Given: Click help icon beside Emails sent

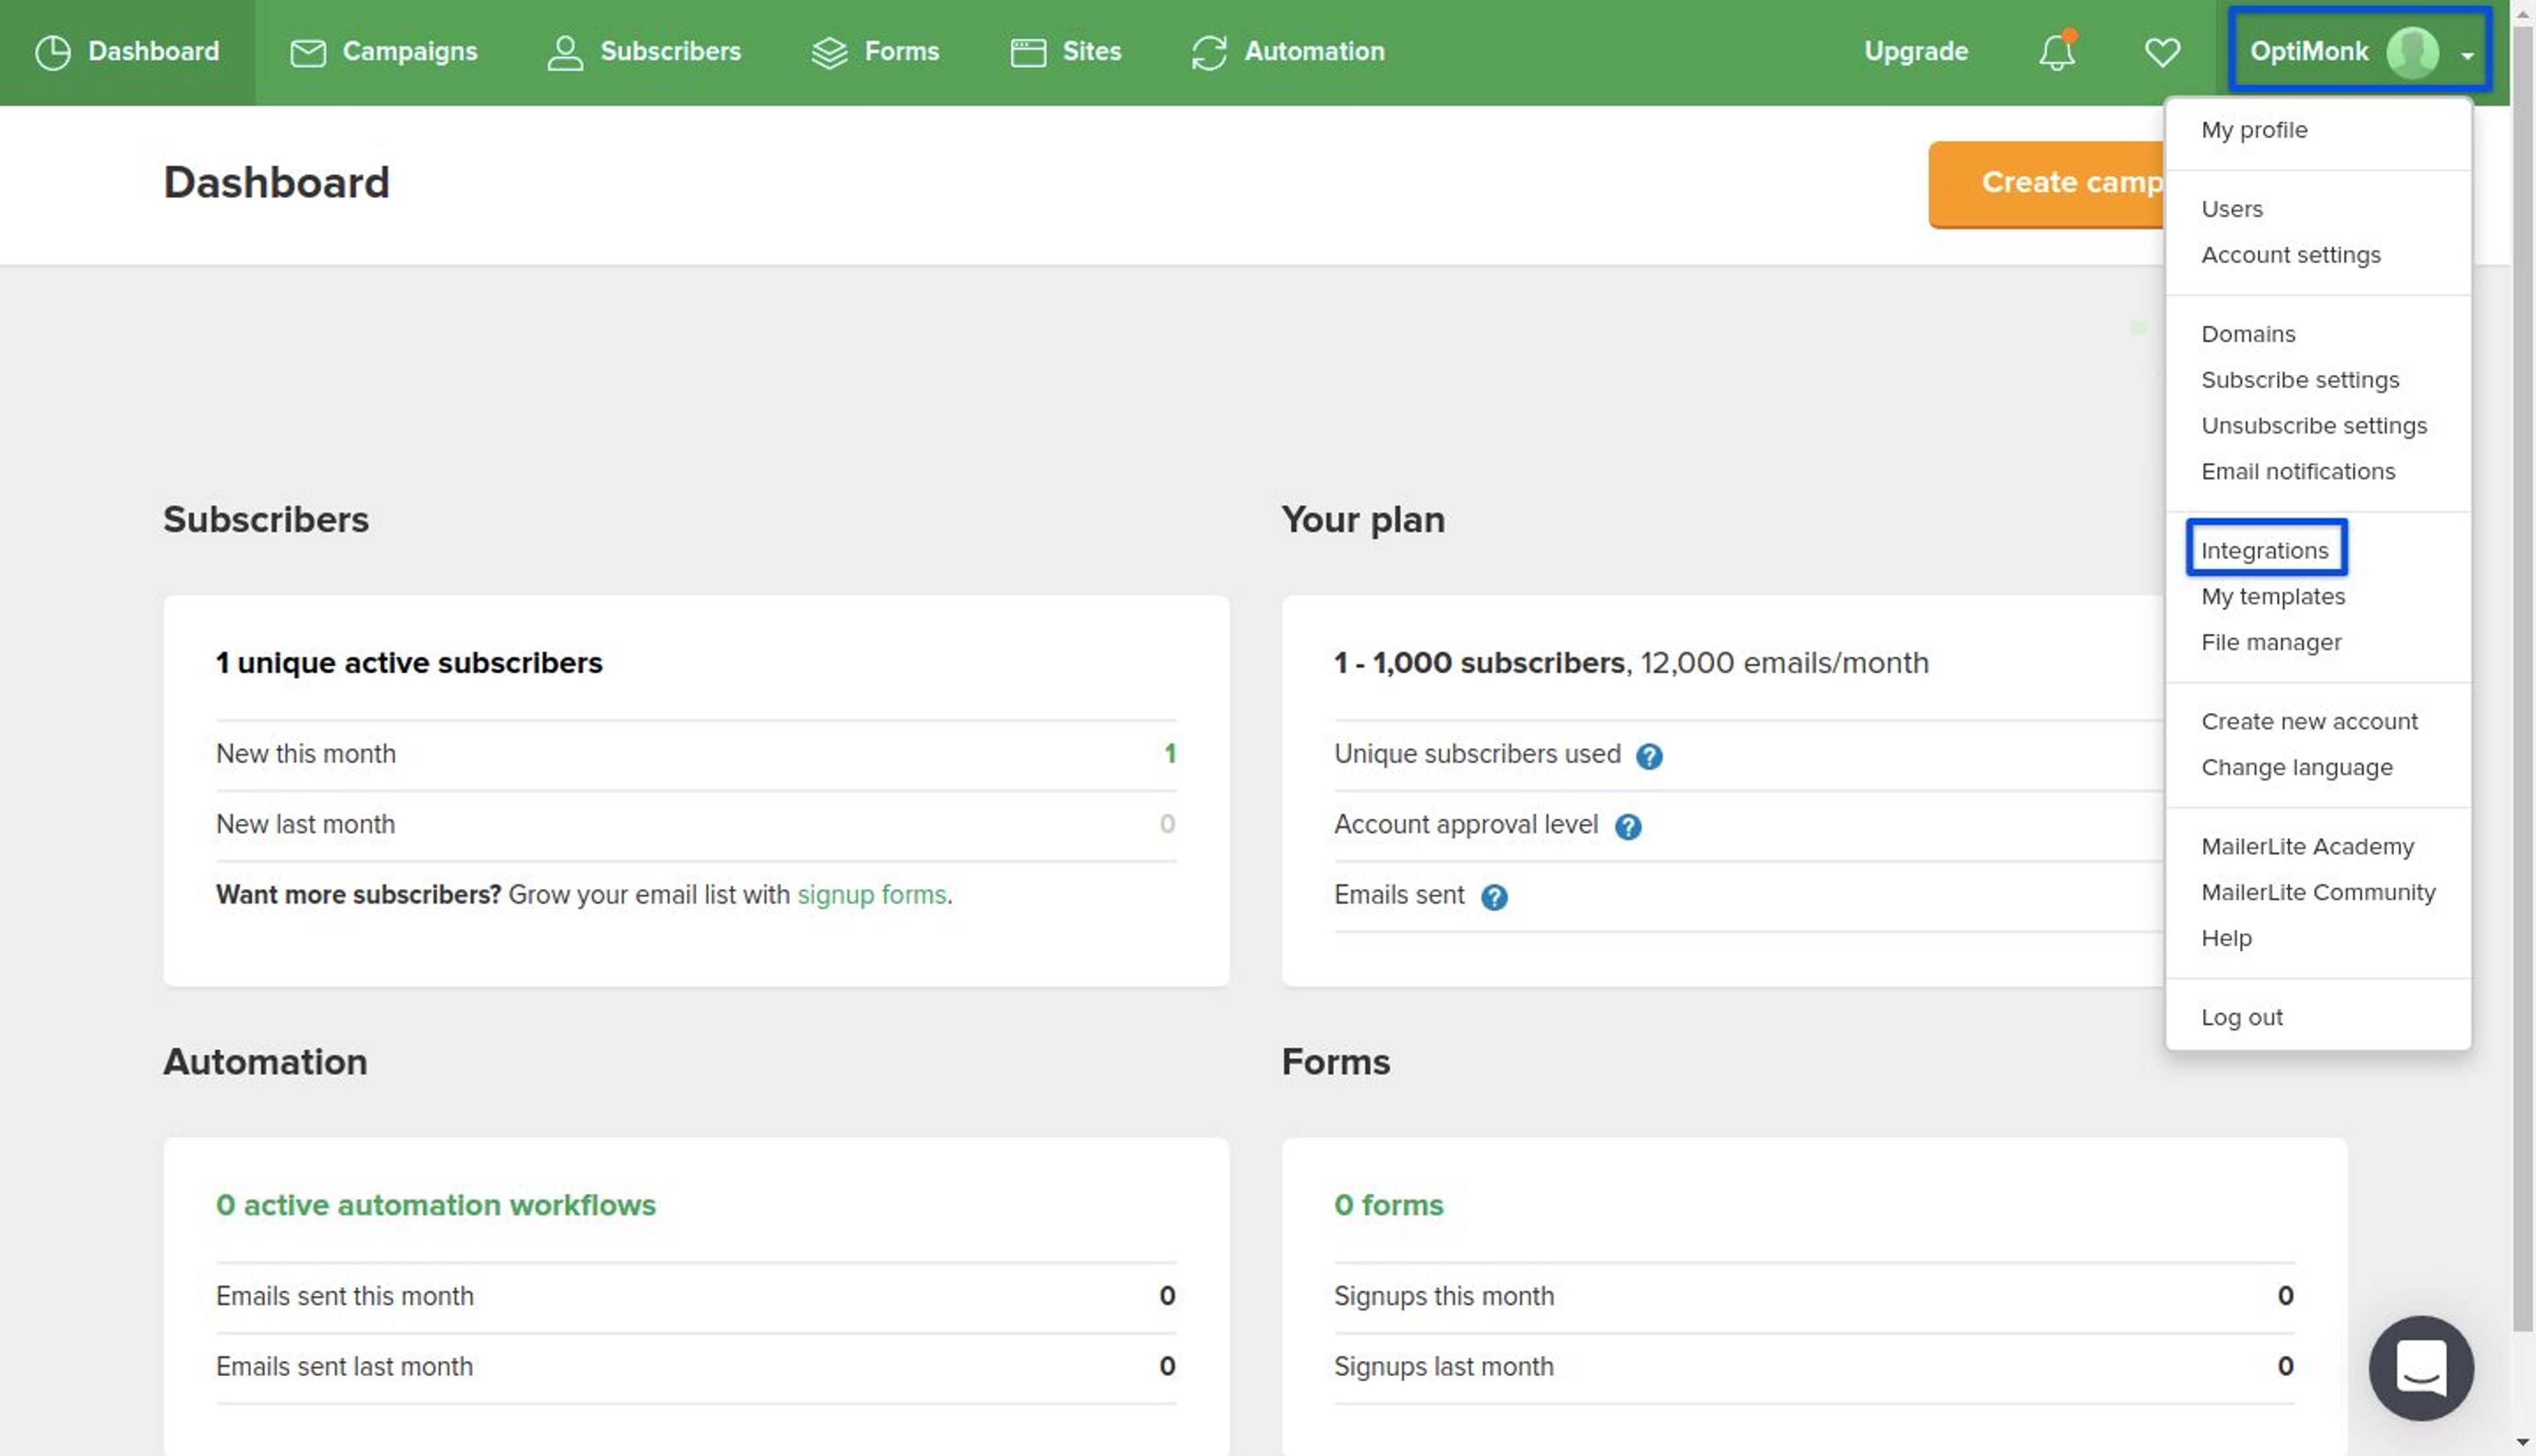Looking at the screenshot, I should [1493, 897].
